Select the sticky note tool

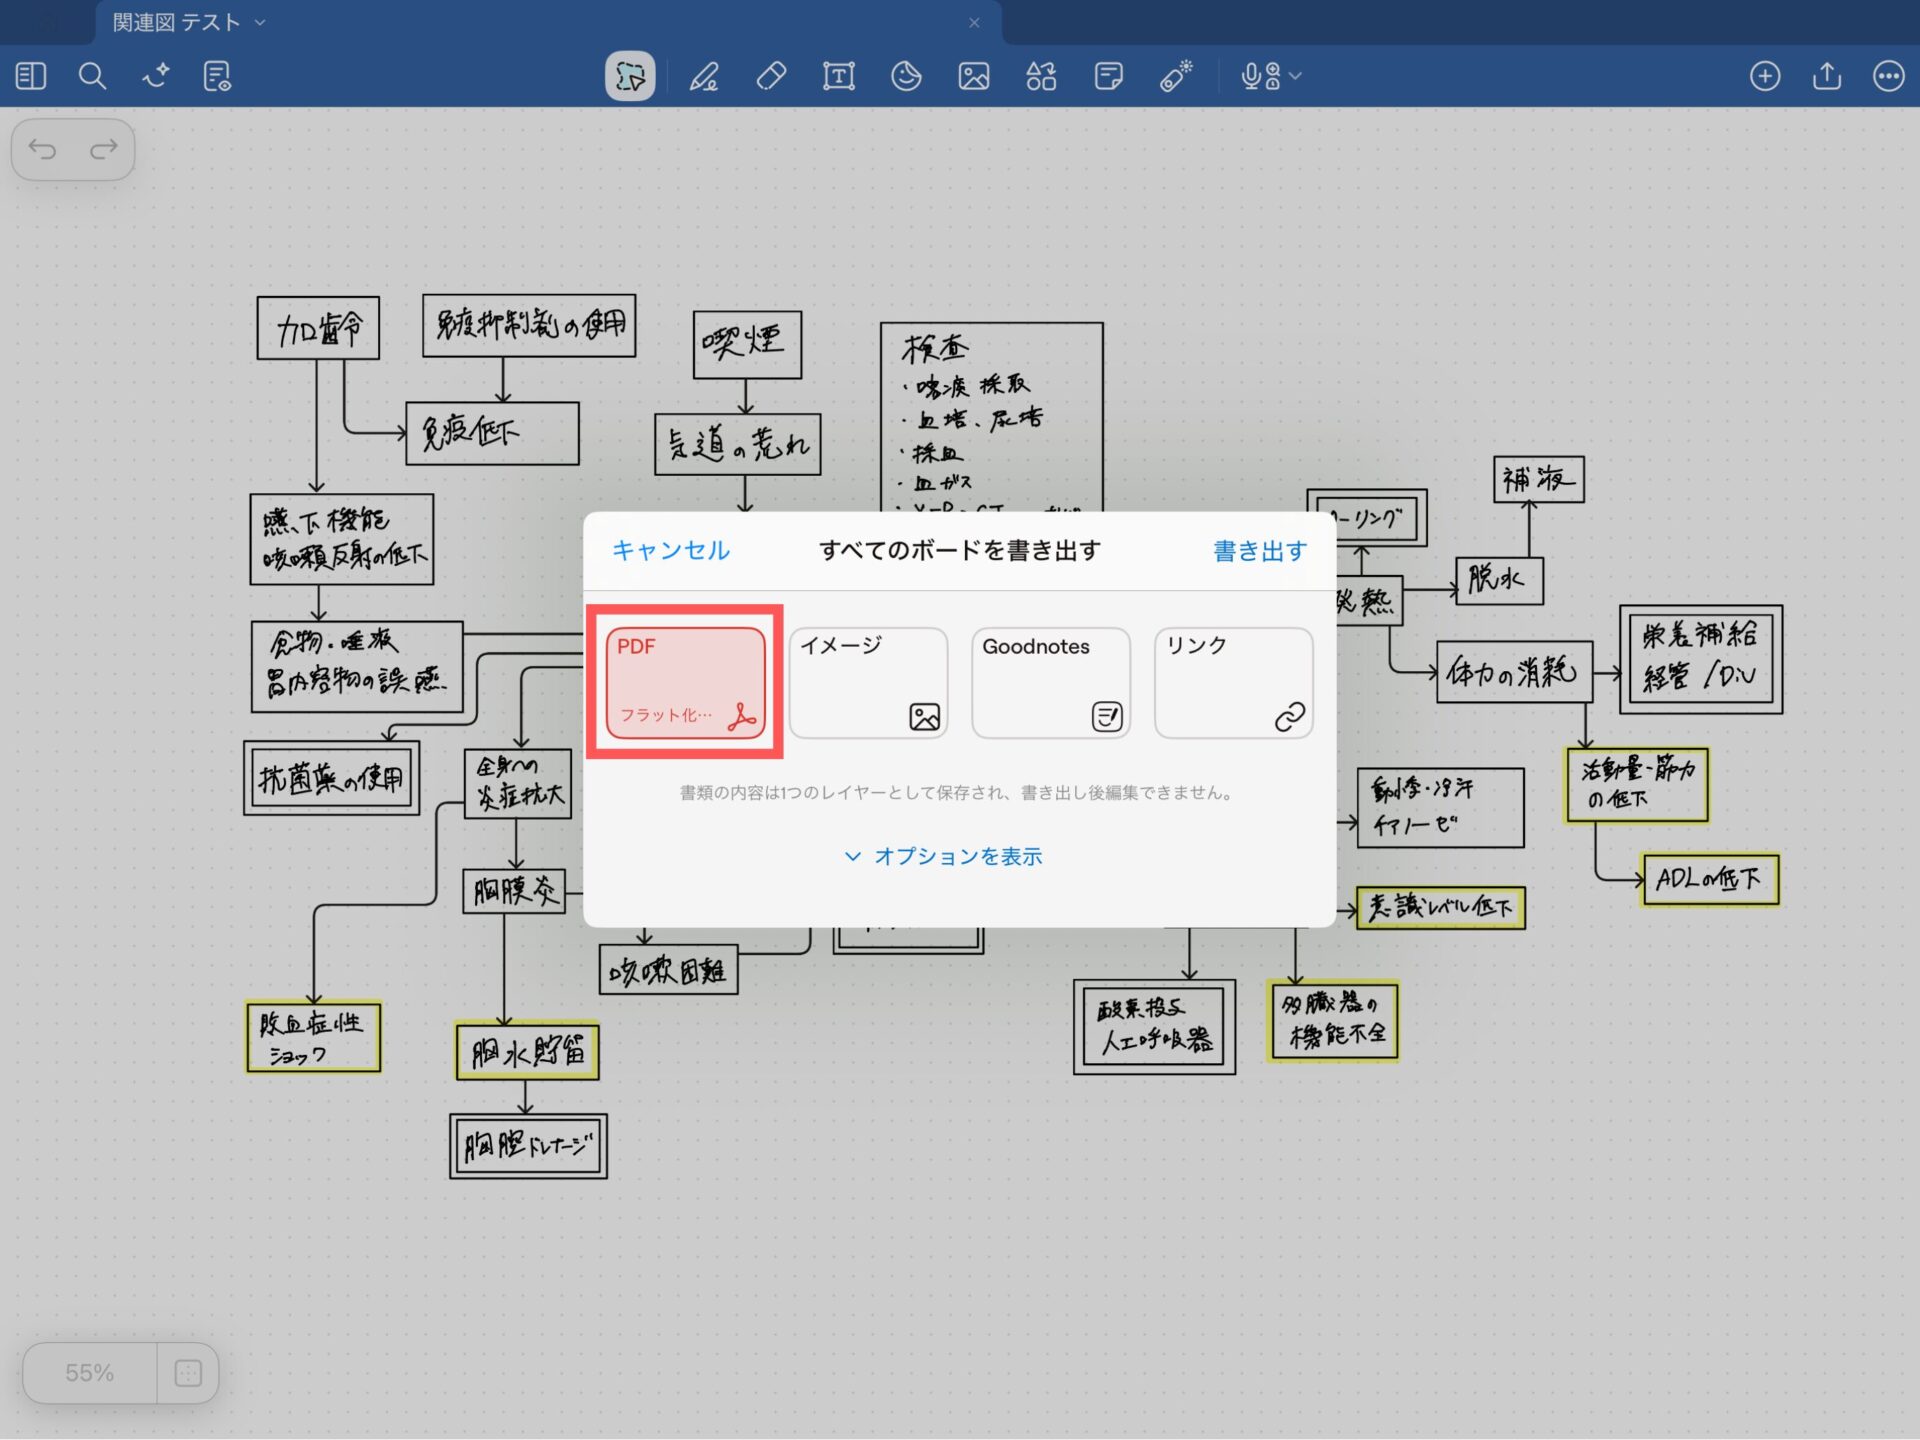(1108, 76)
